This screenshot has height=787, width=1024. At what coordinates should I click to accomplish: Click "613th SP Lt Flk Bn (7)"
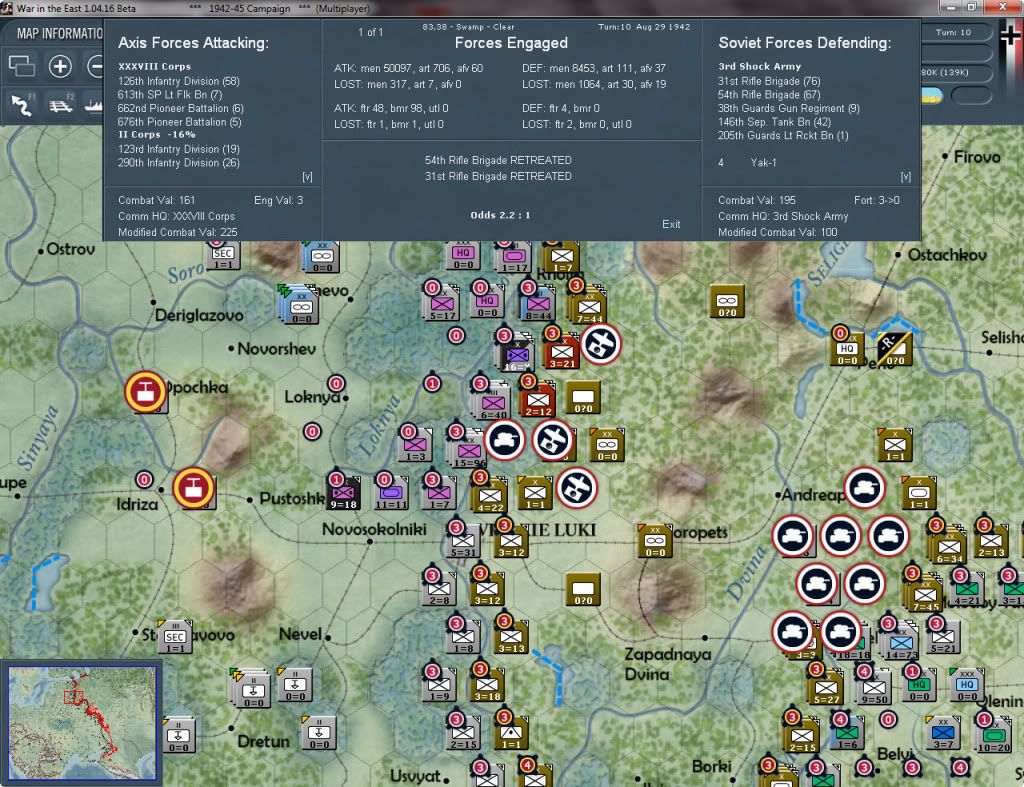(170, 95)
